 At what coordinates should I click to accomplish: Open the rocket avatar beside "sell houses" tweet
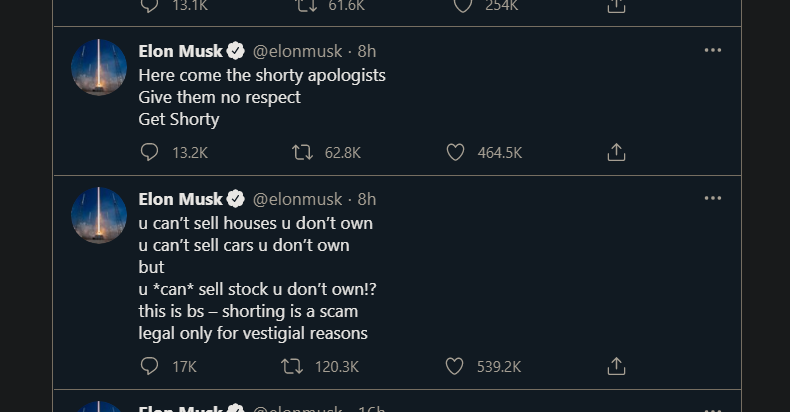(x=99, y=215)
